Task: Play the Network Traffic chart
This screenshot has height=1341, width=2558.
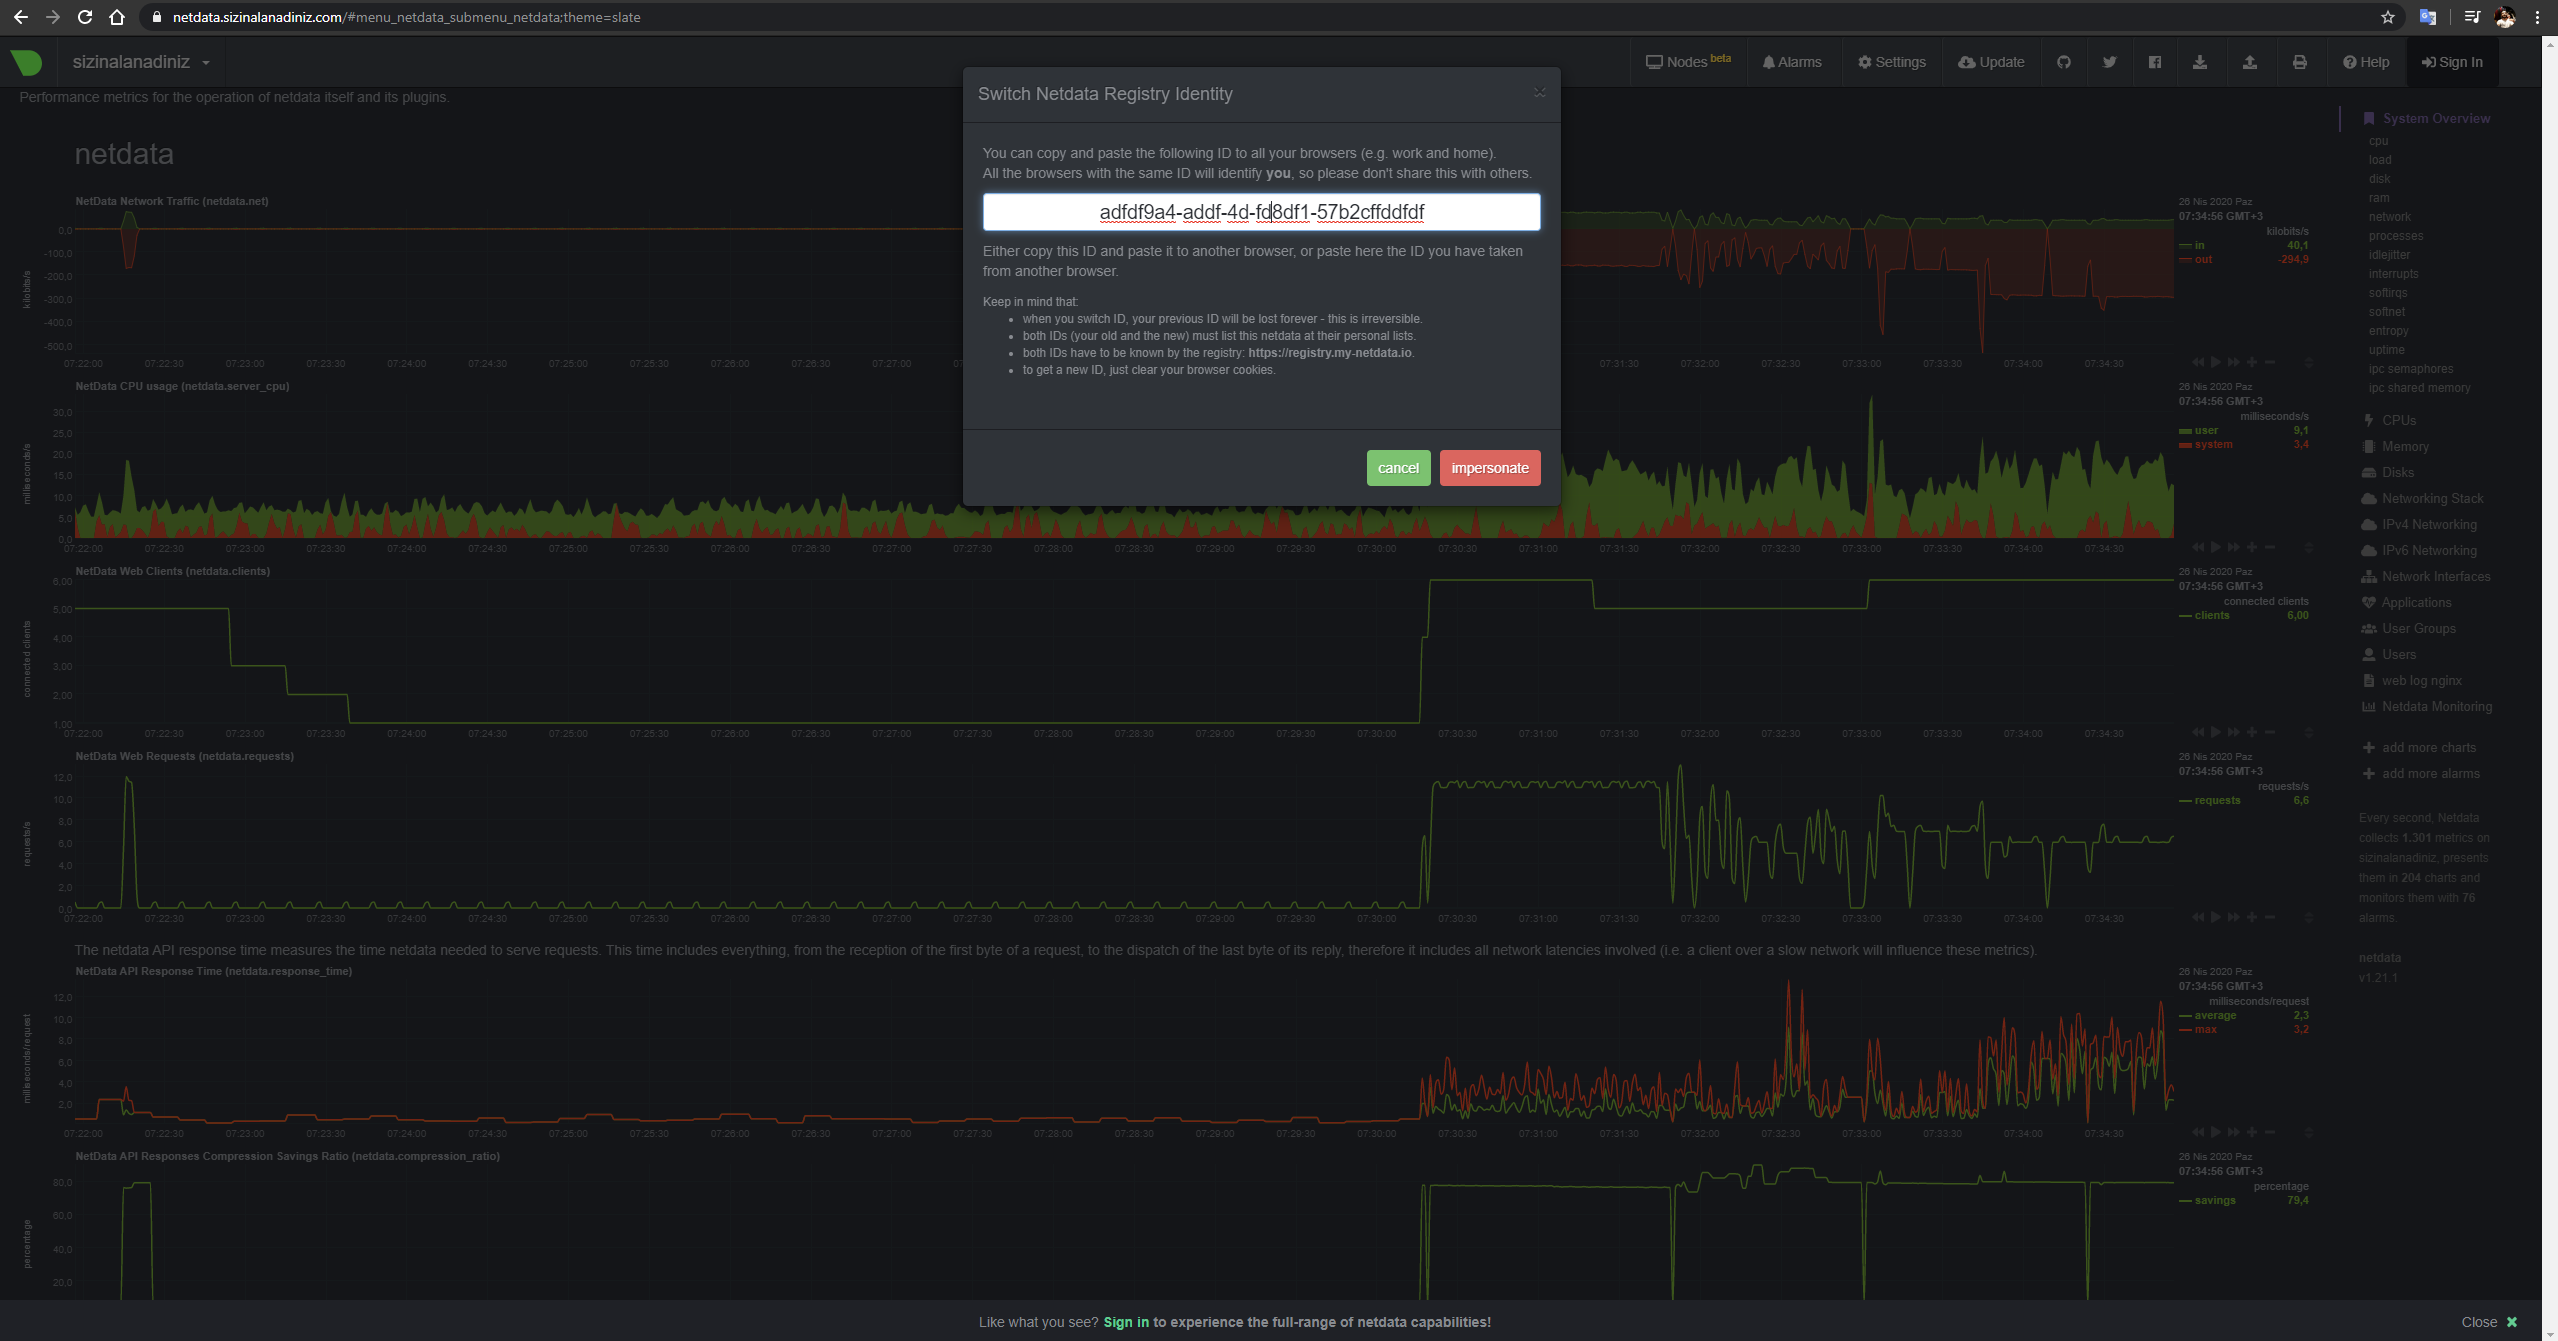Action: pyautogui.click(x=2215, y=362)
